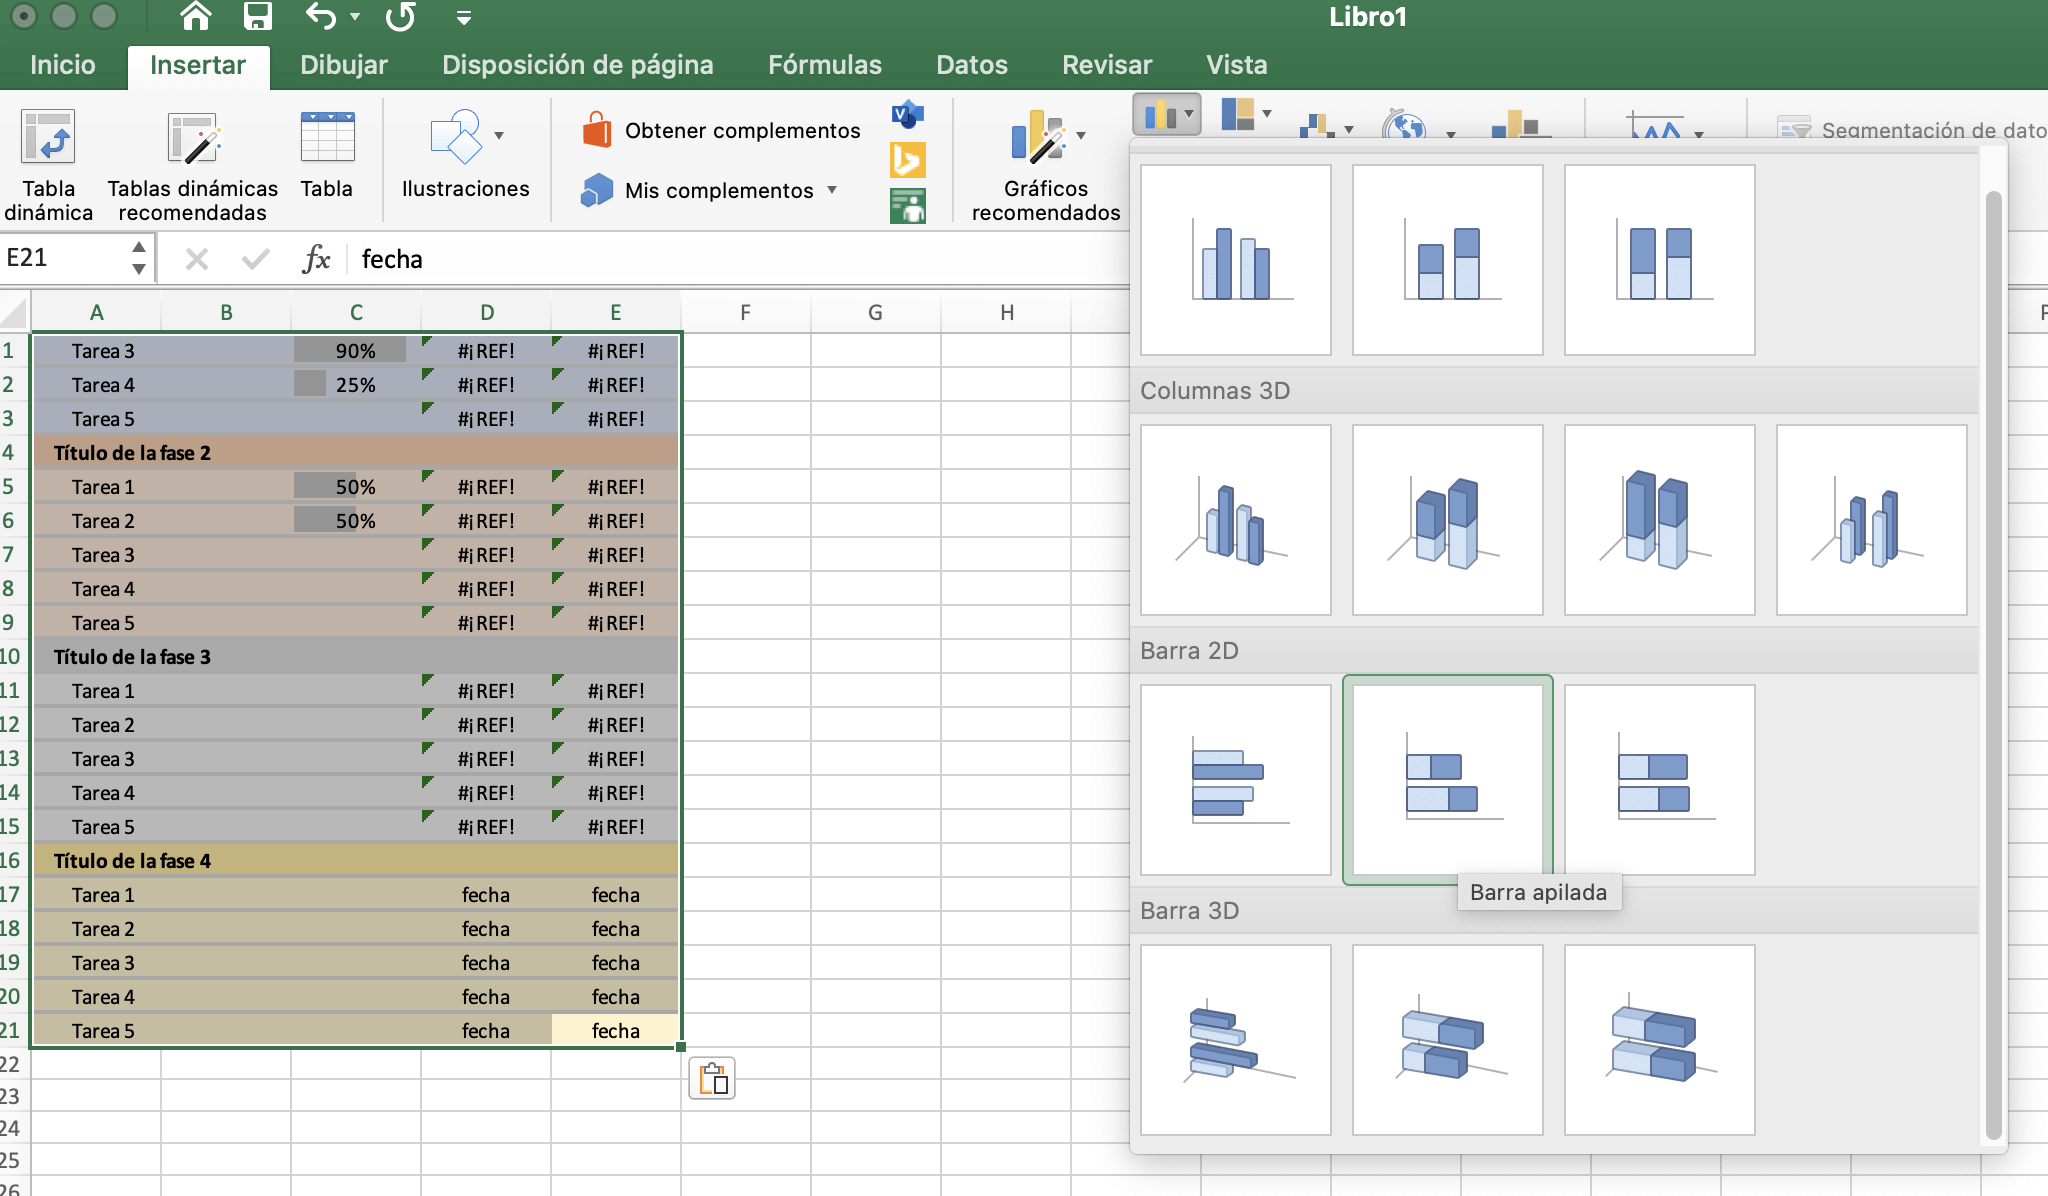Pick the 100% stacked 2D bar chart
Image resolution: width=2048 pixels, height=1196 pixels.
coord(1659,779)
